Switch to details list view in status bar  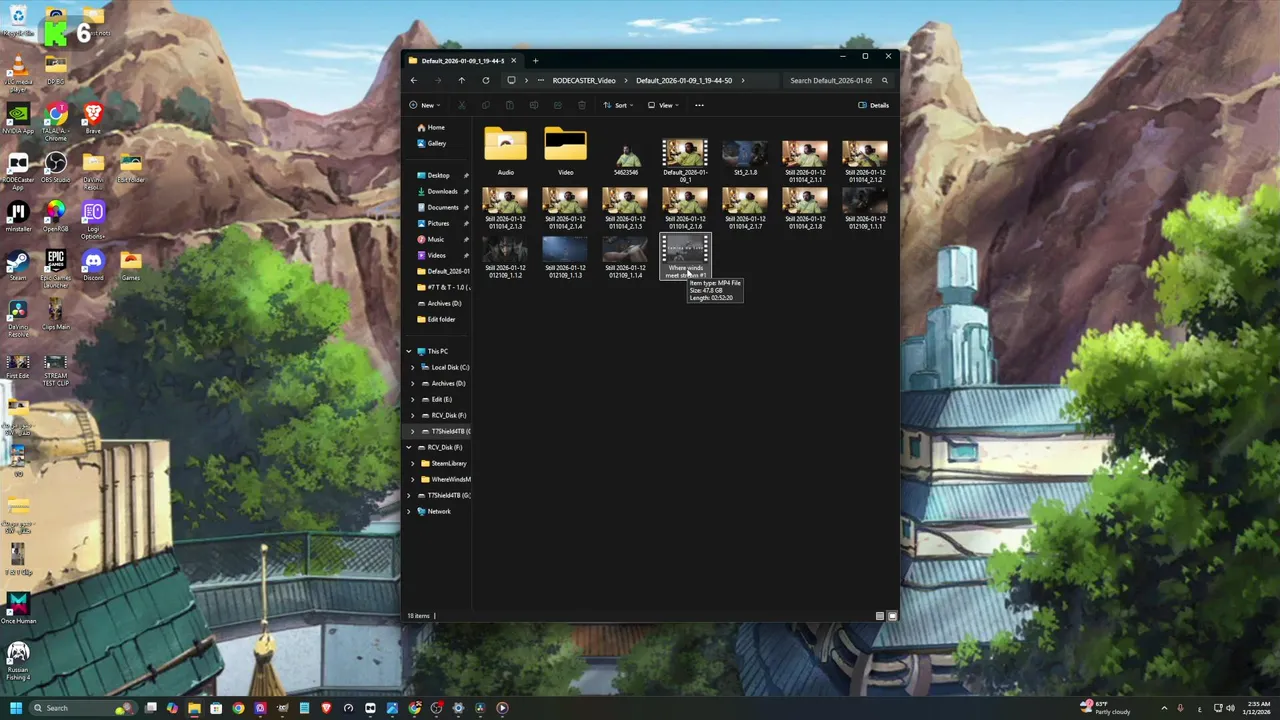click(880, 616)
